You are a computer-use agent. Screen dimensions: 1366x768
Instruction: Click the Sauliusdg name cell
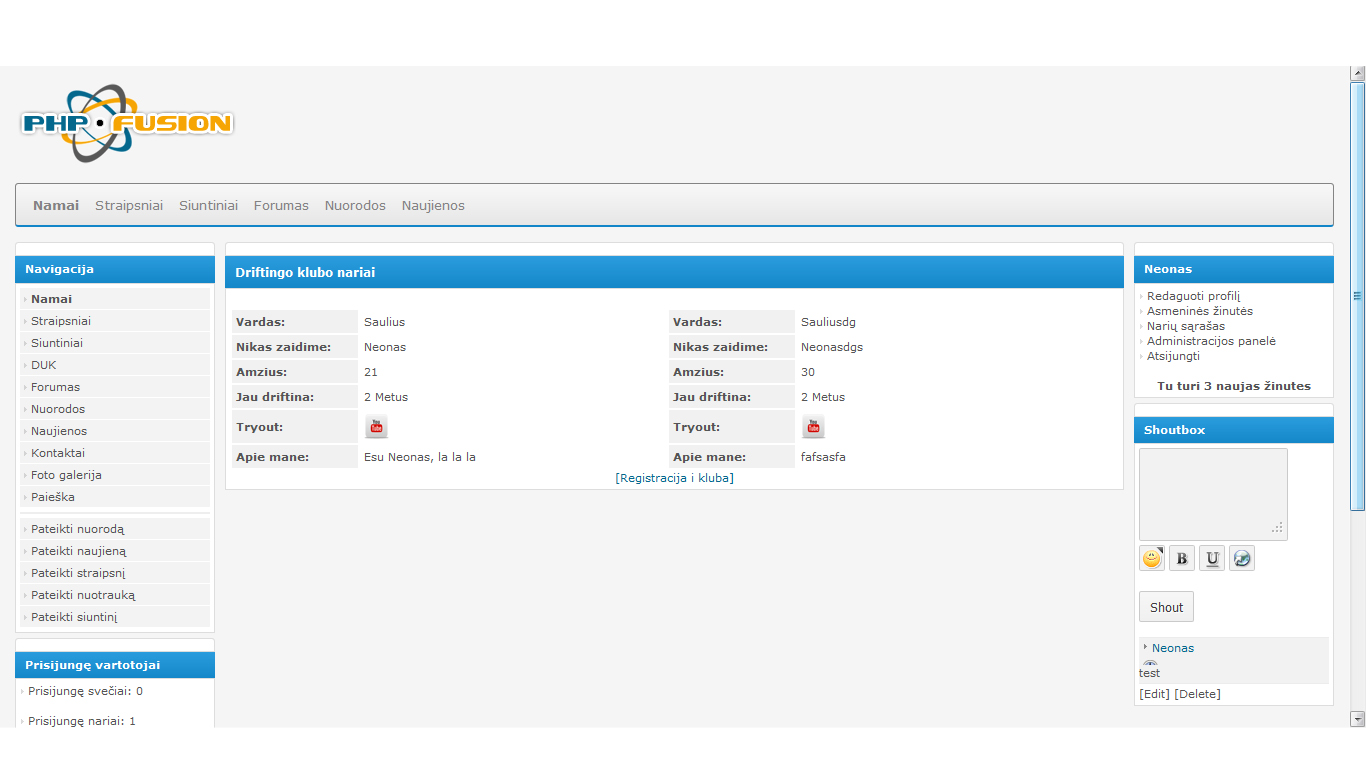coord(828,322)
